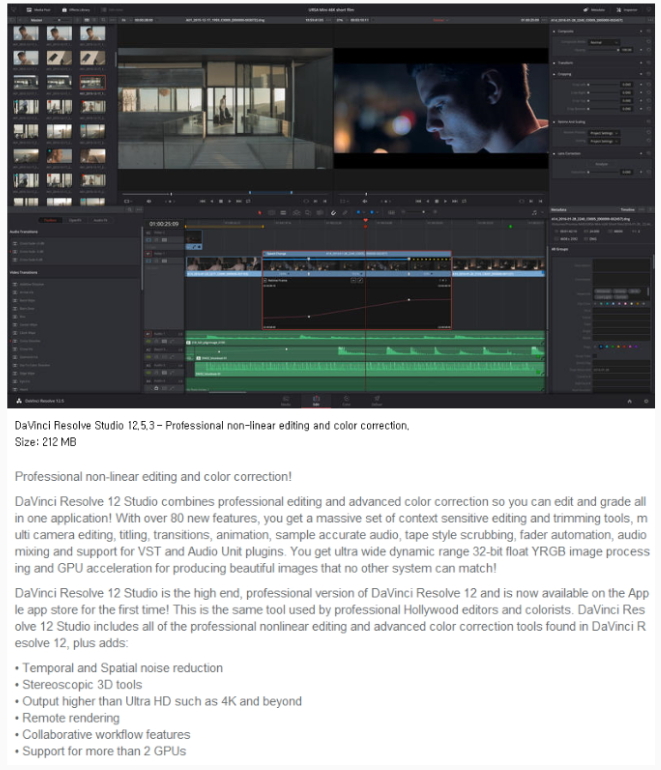Click the Replace Clip toolbar icon
The width and height of the screenshot is (661, 770).
[320, 213]
